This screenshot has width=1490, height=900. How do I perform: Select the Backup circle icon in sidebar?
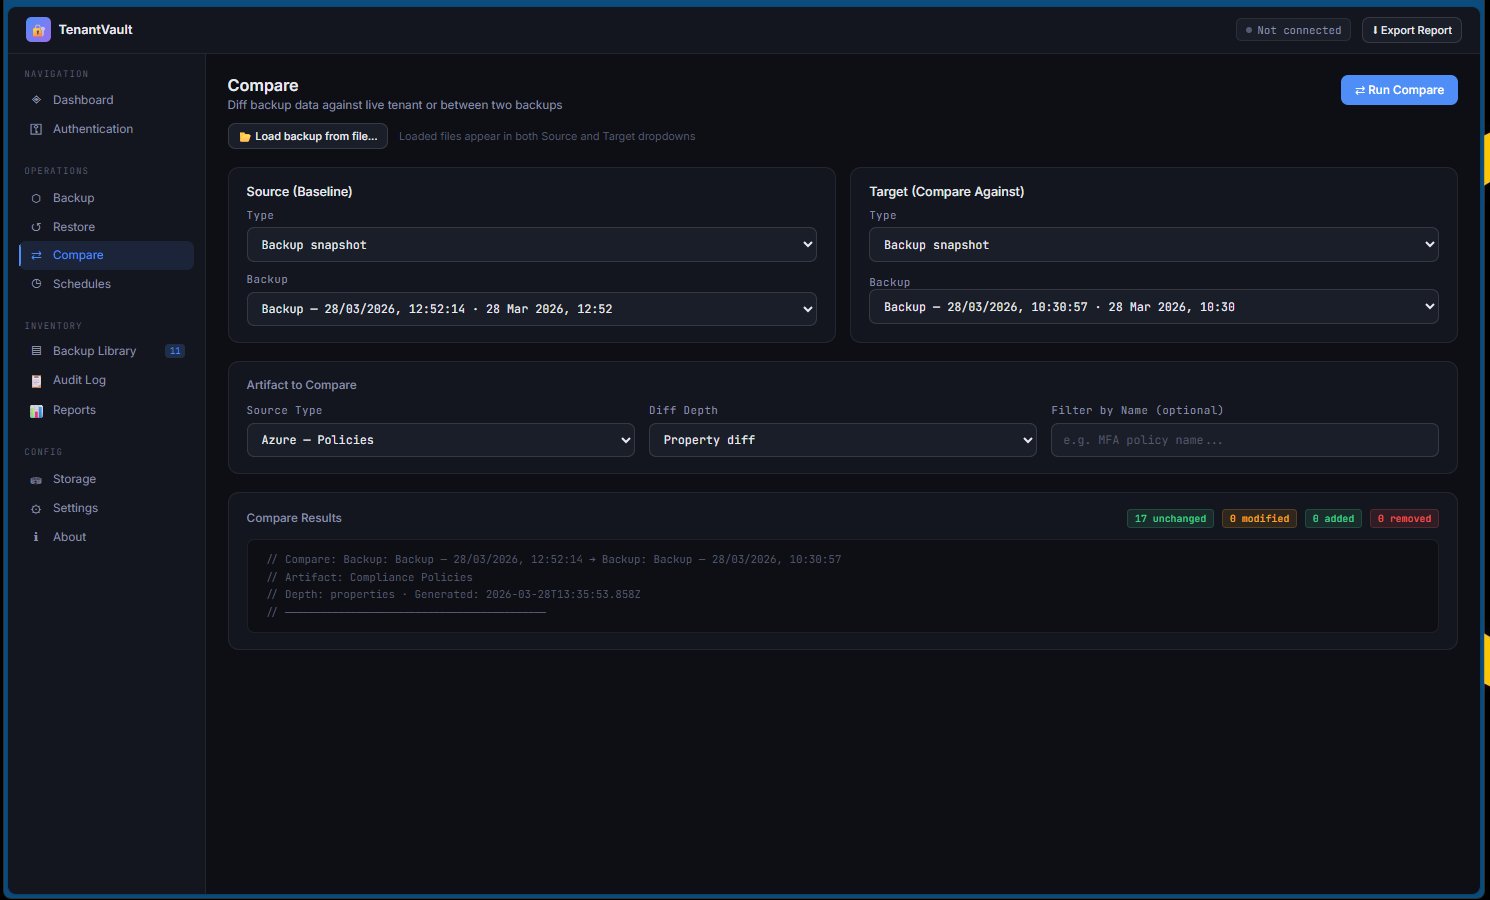tap(37, 198)
